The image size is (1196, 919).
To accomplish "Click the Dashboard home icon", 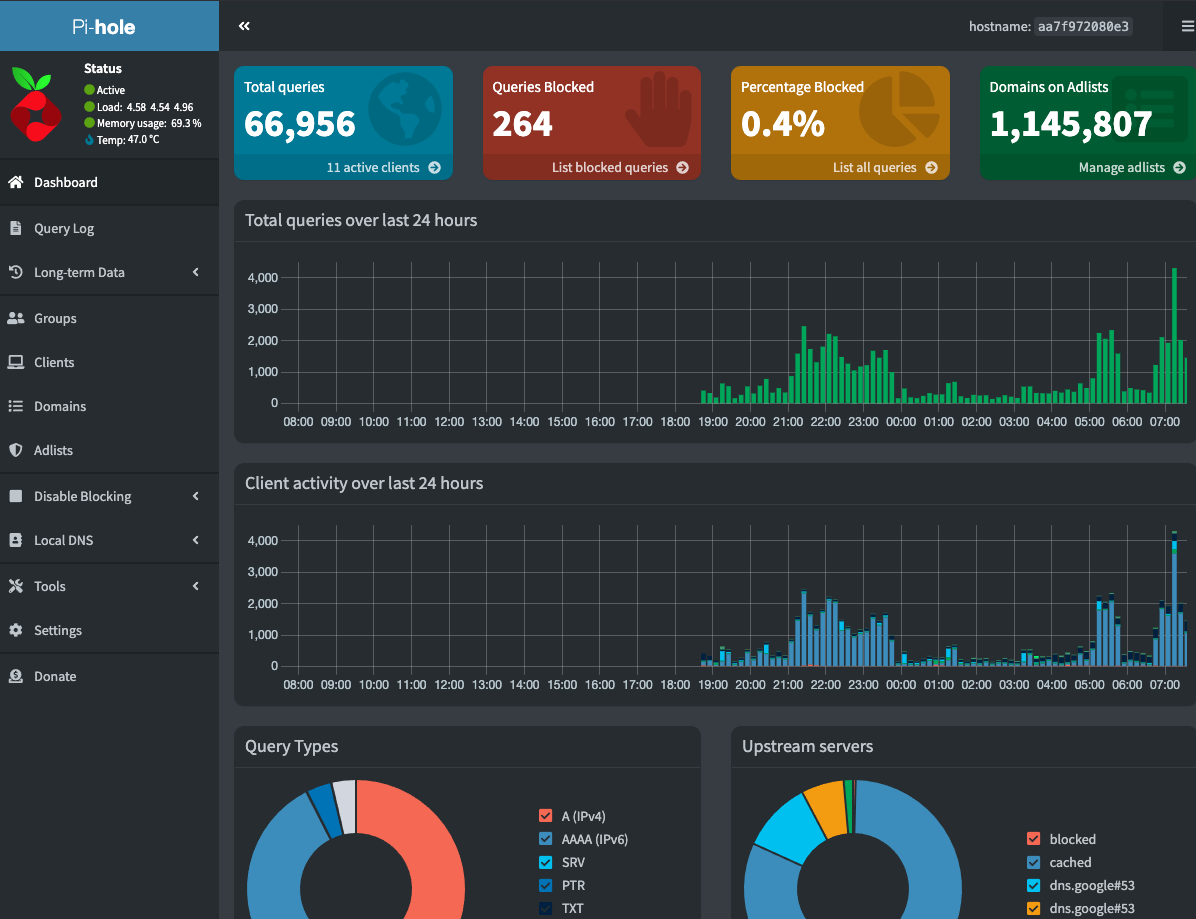I will pos(15,182).
